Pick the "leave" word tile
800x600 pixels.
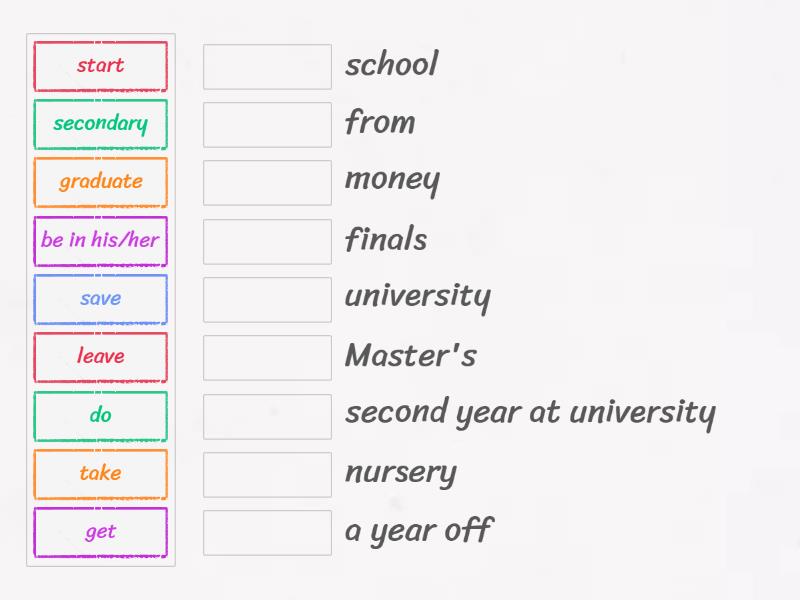[100, 357]
